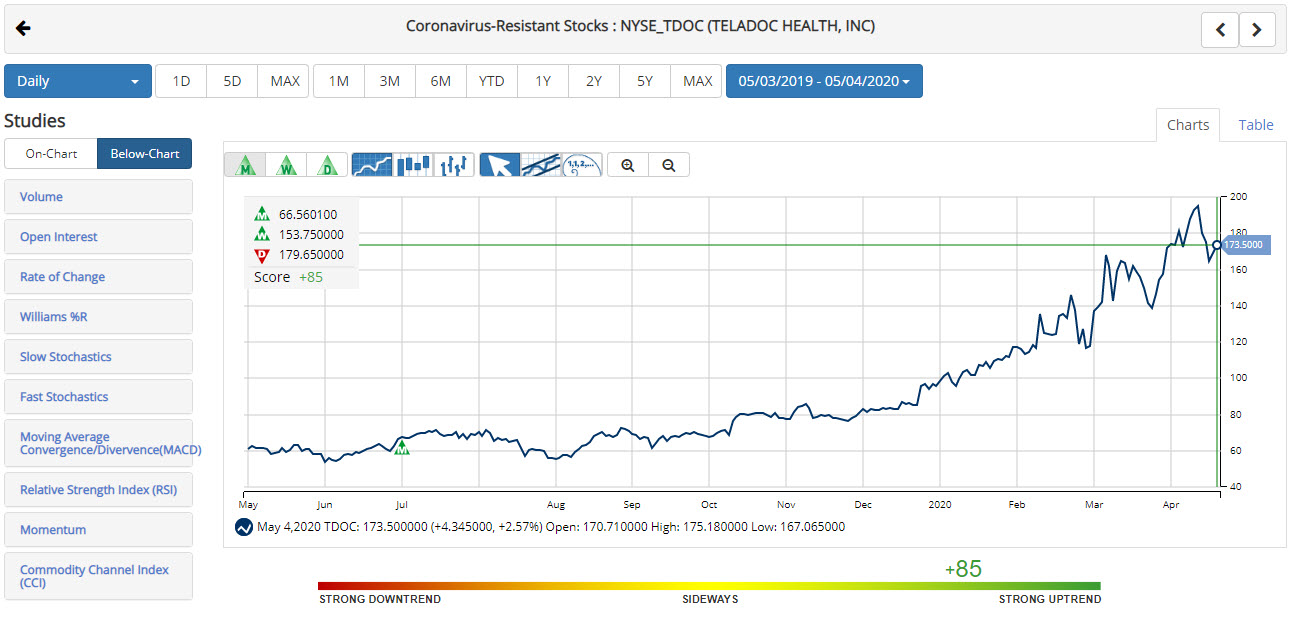1297x625 pixels.
Task: Add the Fast Stochastics study
Action: click(98, 397)
